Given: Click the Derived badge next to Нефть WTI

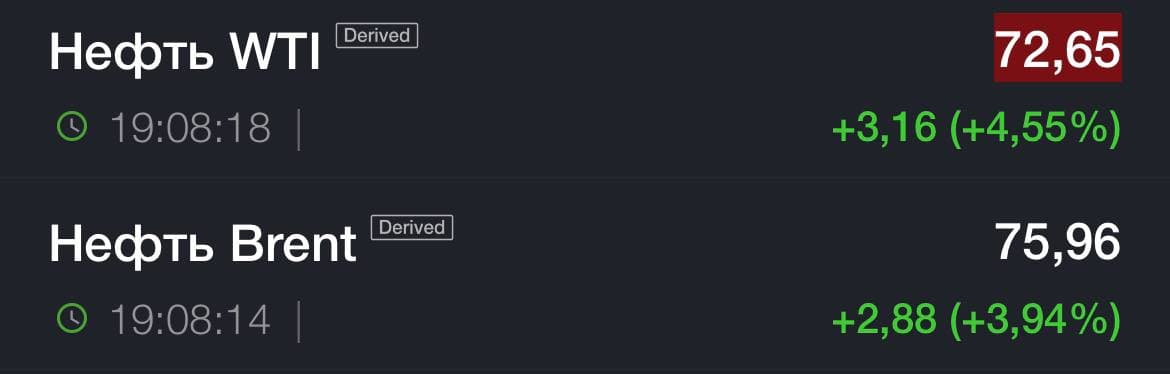Looking at the screenshot, I should coord(377,36).
